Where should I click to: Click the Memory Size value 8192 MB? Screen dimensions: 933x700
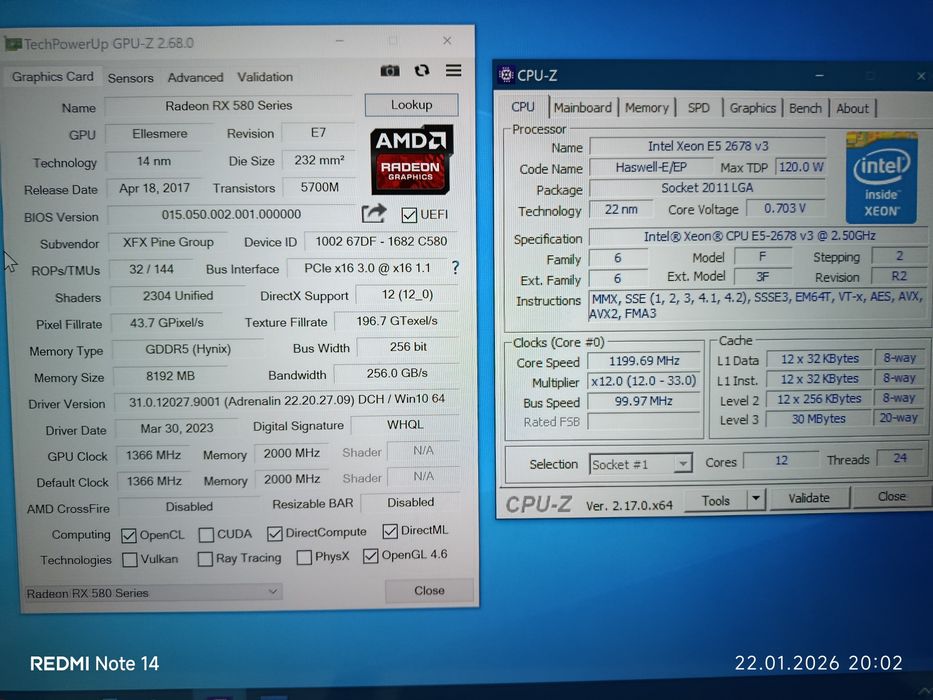170,376
